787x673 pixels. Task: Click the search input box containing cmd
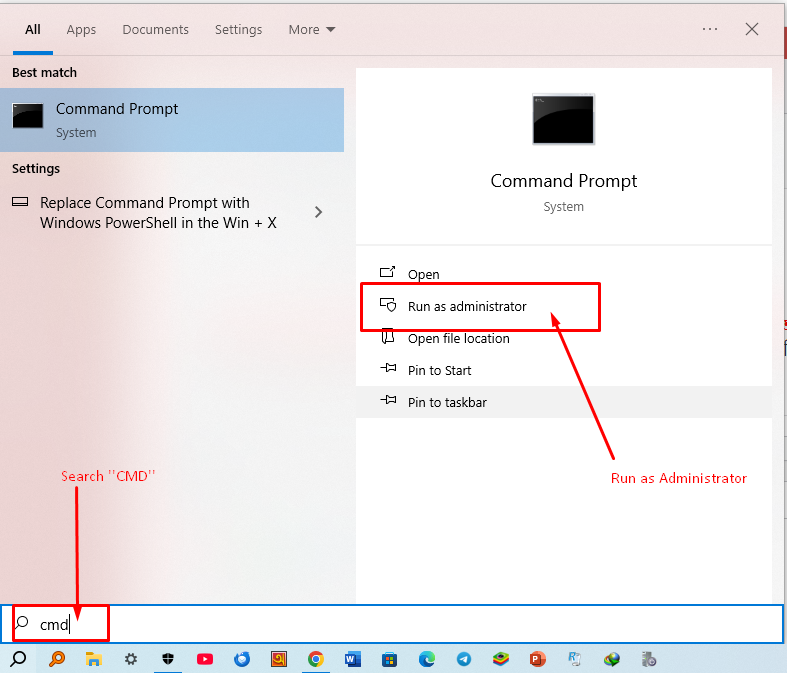(400, 624)
